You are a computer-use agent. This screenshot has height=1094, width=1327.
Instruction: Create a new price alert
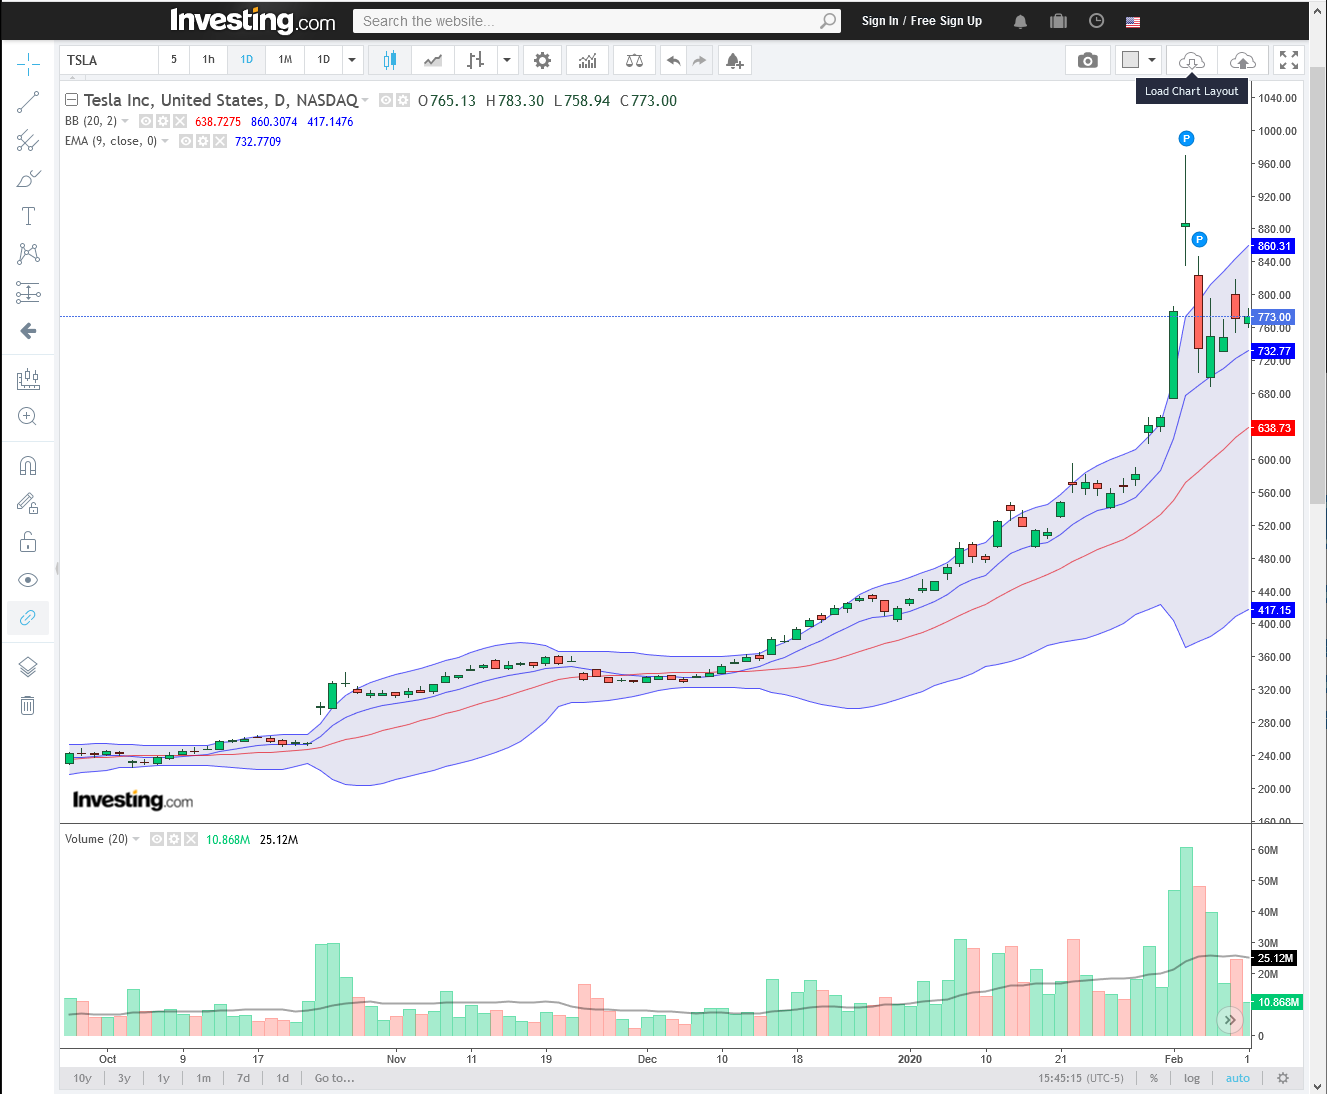pos(734,61)
